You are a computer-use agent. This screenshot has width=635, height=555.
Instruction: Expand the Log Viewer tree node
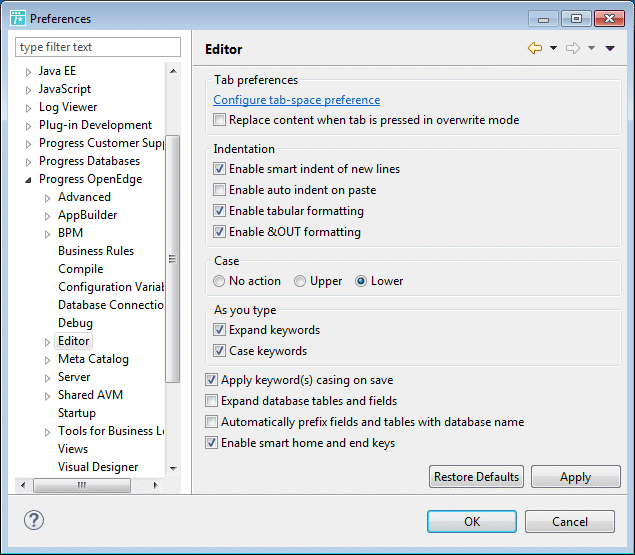(28, 109)
